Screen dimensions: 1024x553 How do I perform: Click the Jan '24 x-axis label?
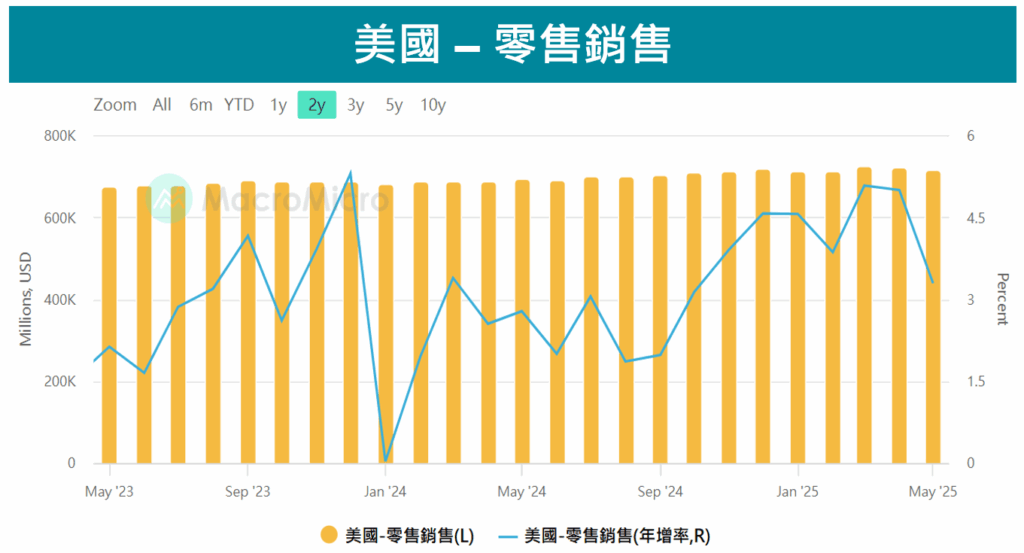pyautogui.click(x=385, y=492)
